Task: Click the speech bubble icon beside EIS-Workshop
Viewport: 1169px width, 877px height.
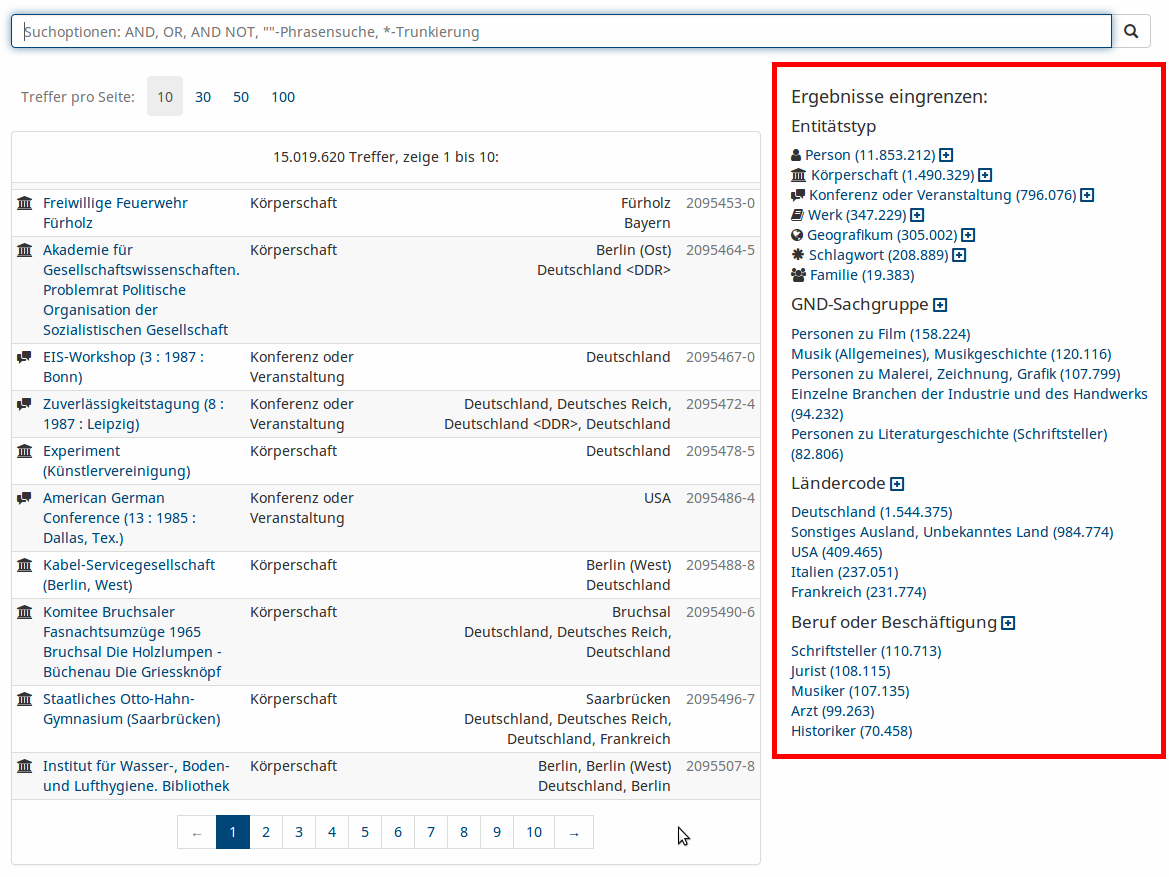Action: tap(25, 357)
